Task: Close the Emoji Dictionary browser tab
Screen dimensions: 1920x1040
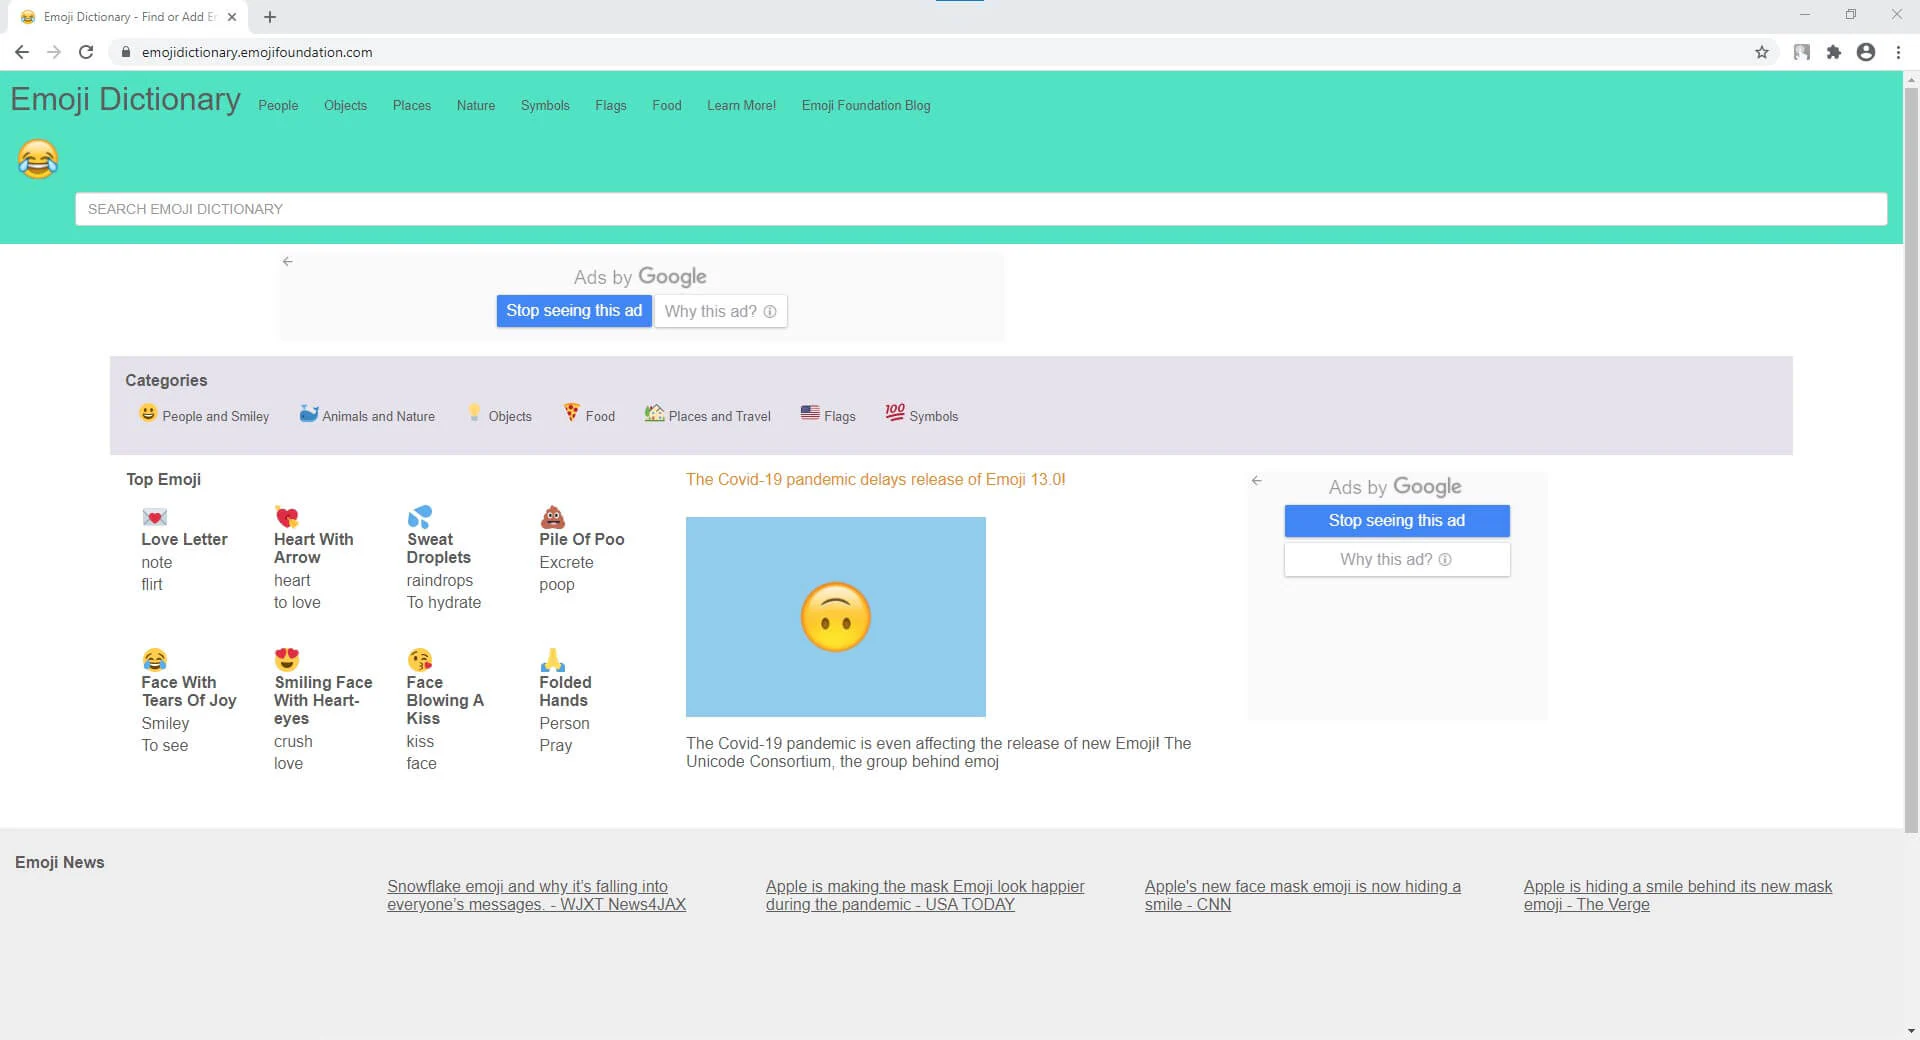Action: (232, 17)
